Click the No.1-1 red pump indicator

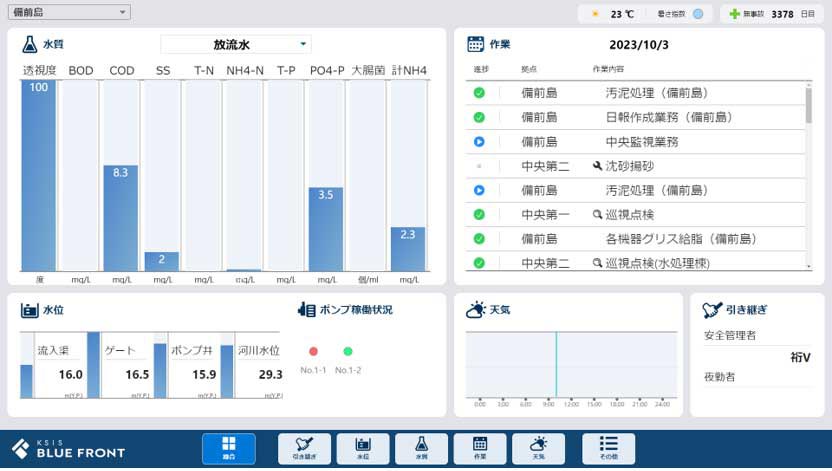click(x=313, y=352)
